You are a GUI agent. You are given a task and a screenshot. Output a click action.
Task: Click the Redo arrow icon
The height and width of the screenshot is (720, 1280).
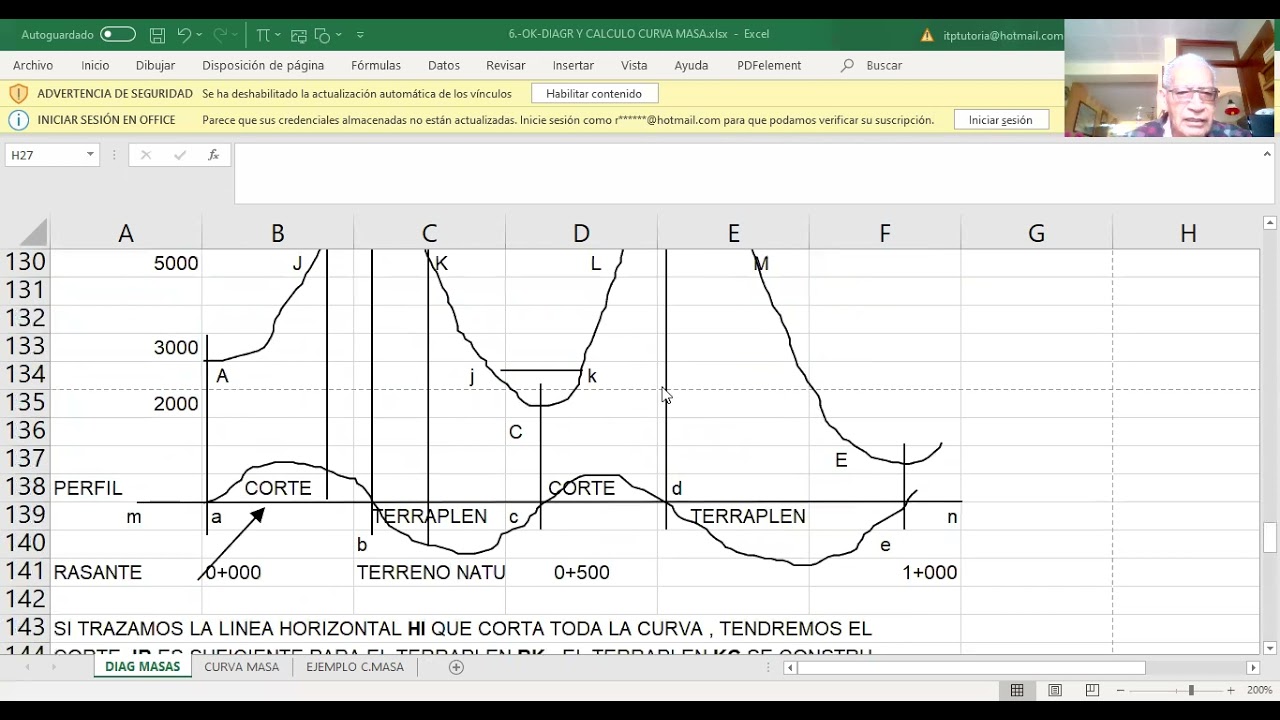tap(219, 35)
